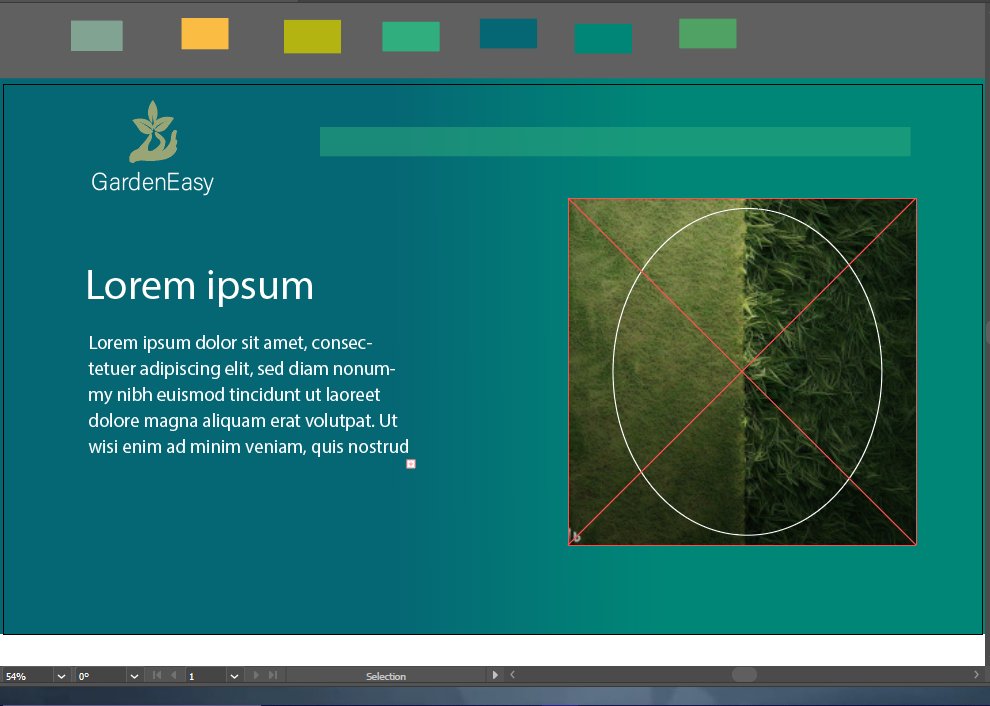Click the 0° rotation field
This screenshot has width=990, height=706.
pyautogui.click(x=101, y=676)
